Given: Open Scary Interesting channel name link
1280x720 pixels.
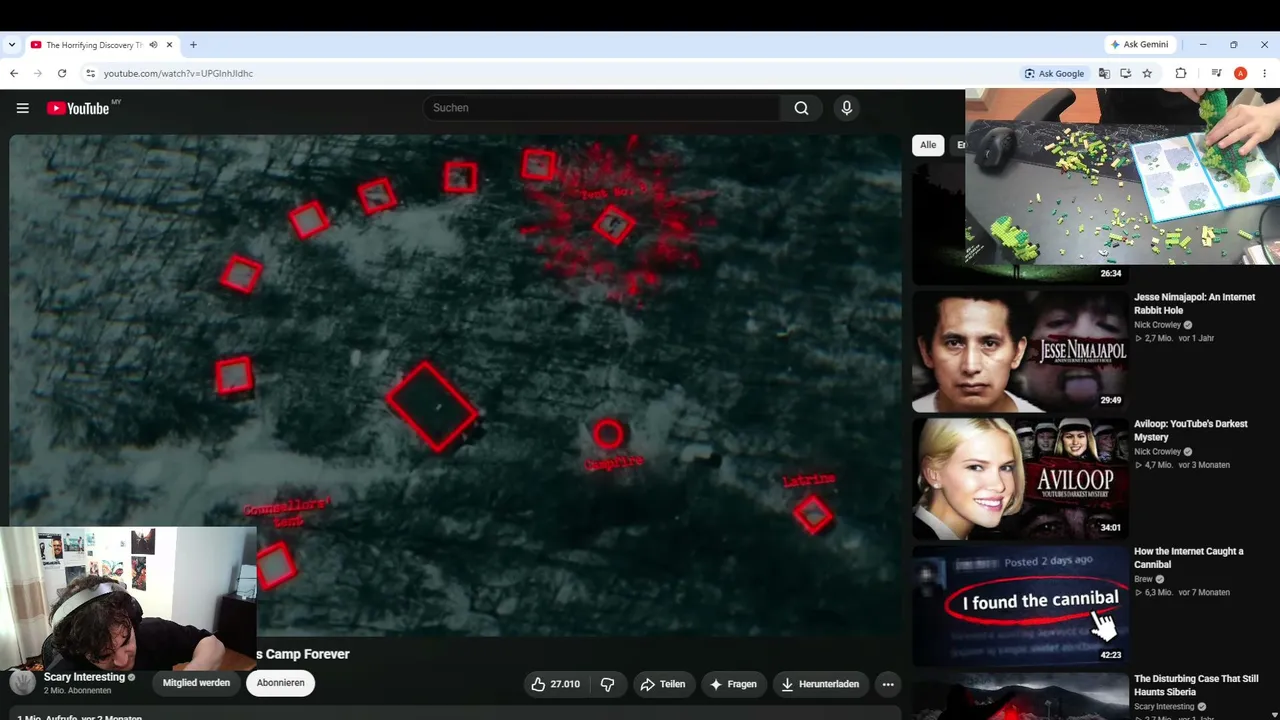Looking at the screenshot, I should click(84, 677).
